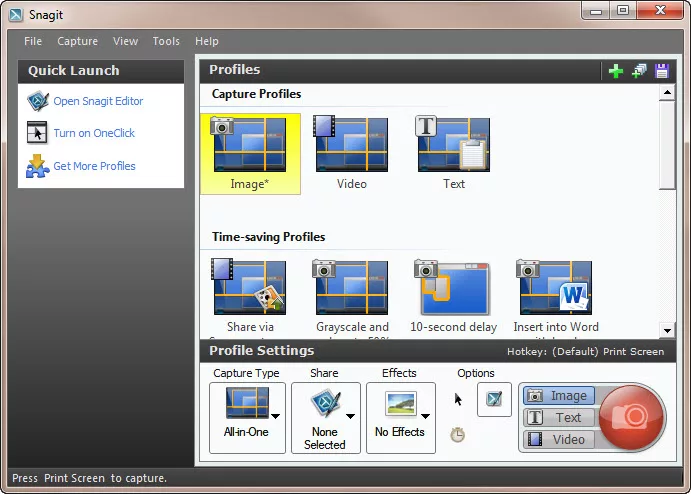The image size is (691, 494).
Task: Click the profiles list scroll down arrow
Action: (668, 331)
